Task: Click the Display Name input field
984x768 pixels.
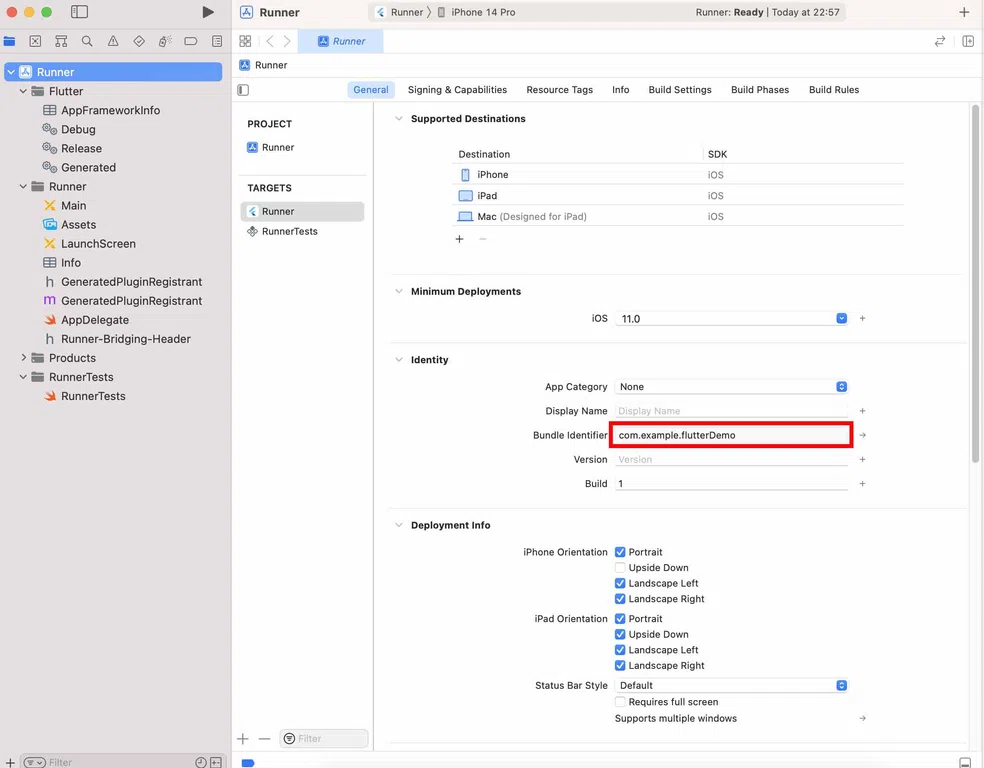Action: point(731,411)
